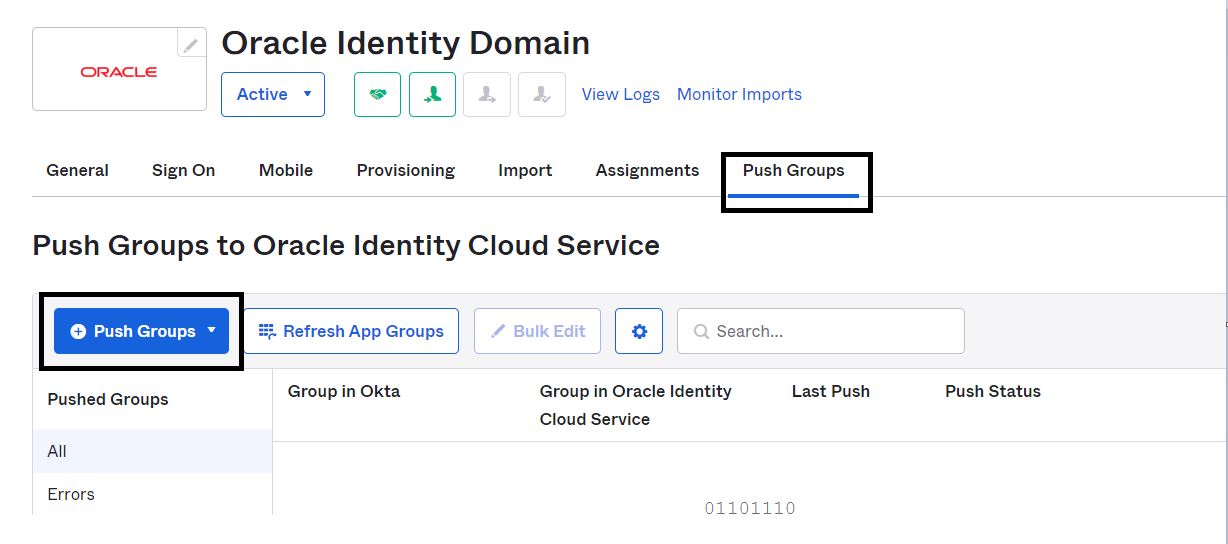Click the Refresh App Groups button
Image resolution: width=1228 pixels, height=544 pixels.
coord(351,331)
